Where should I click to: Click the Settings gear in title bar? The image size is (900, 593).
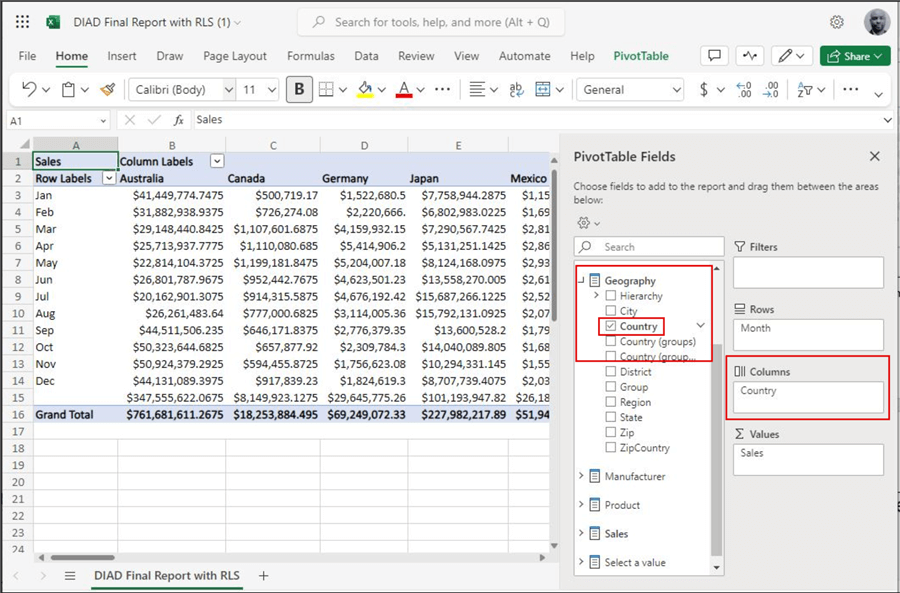(x=837, y=22)
